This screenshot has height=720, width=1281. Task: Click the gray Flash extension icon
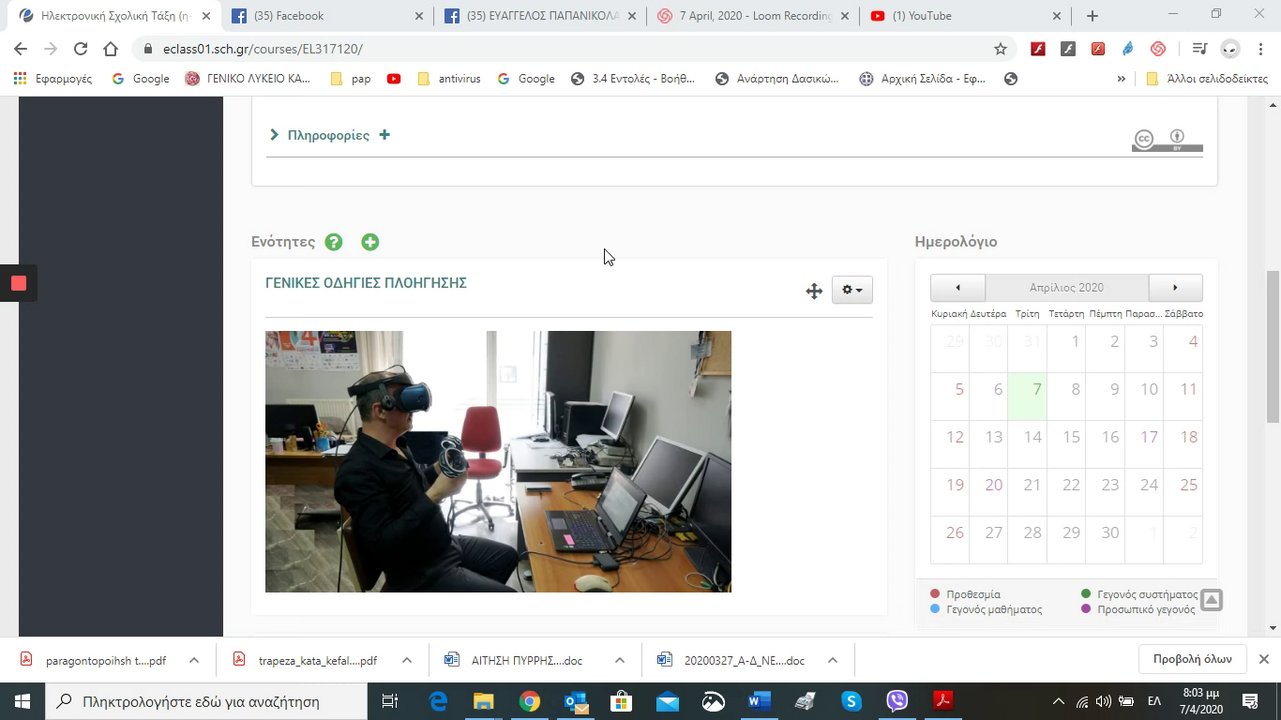pyautogui.click(x=1068, y=49)
